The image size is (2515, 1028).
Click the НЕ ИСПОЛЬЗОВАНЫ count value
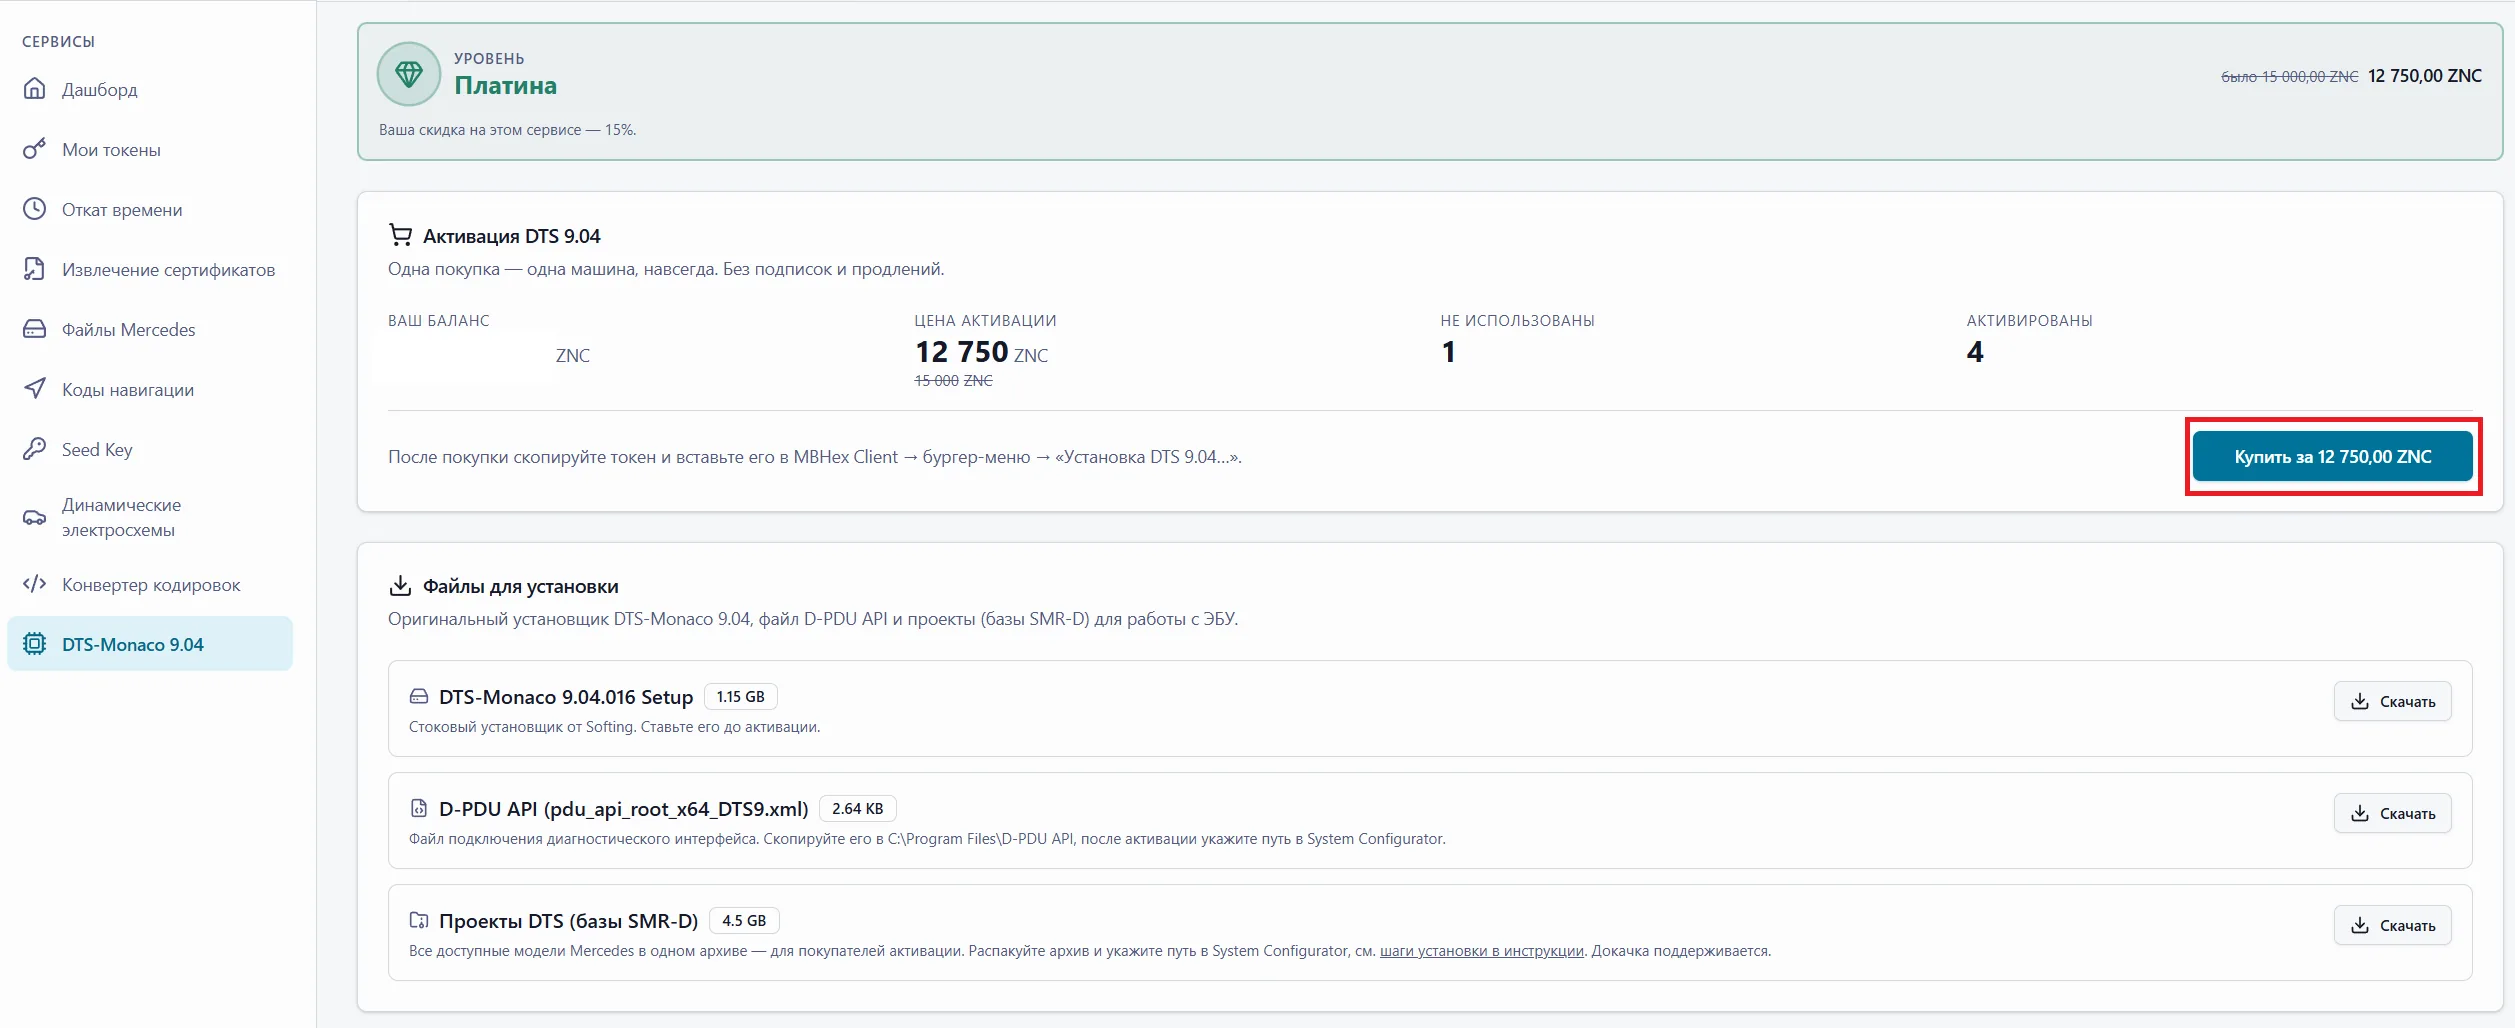point(1448,352)
